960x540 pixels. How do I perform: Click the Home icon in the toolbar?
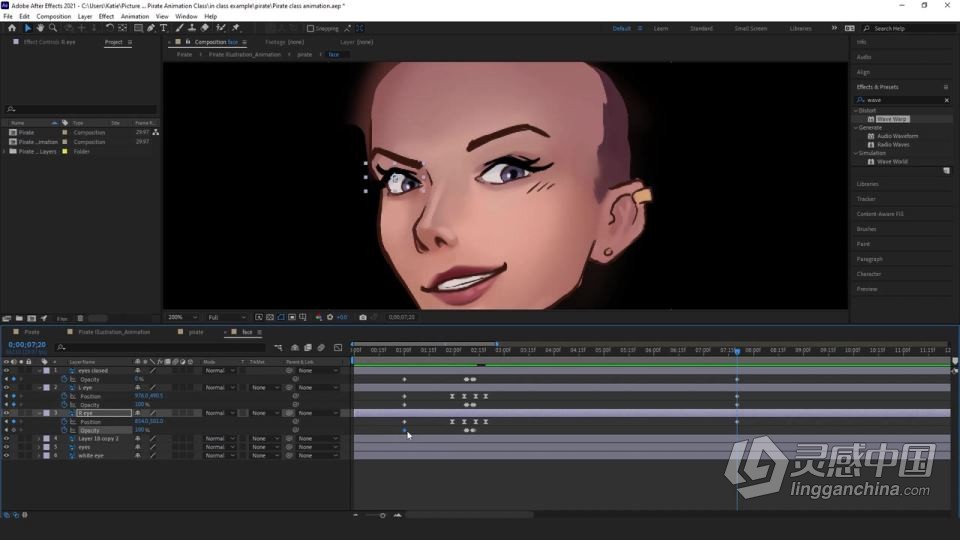[12, 28]
